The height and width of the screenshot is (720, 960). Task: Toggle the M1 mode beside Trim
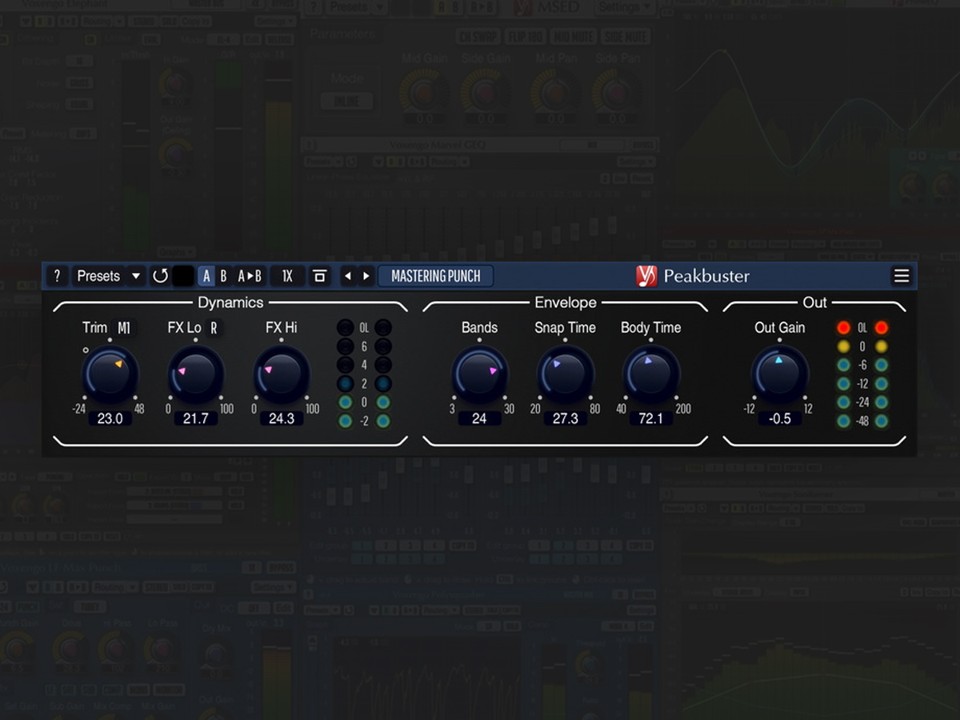pyautogui.click(x=124, y=328)
